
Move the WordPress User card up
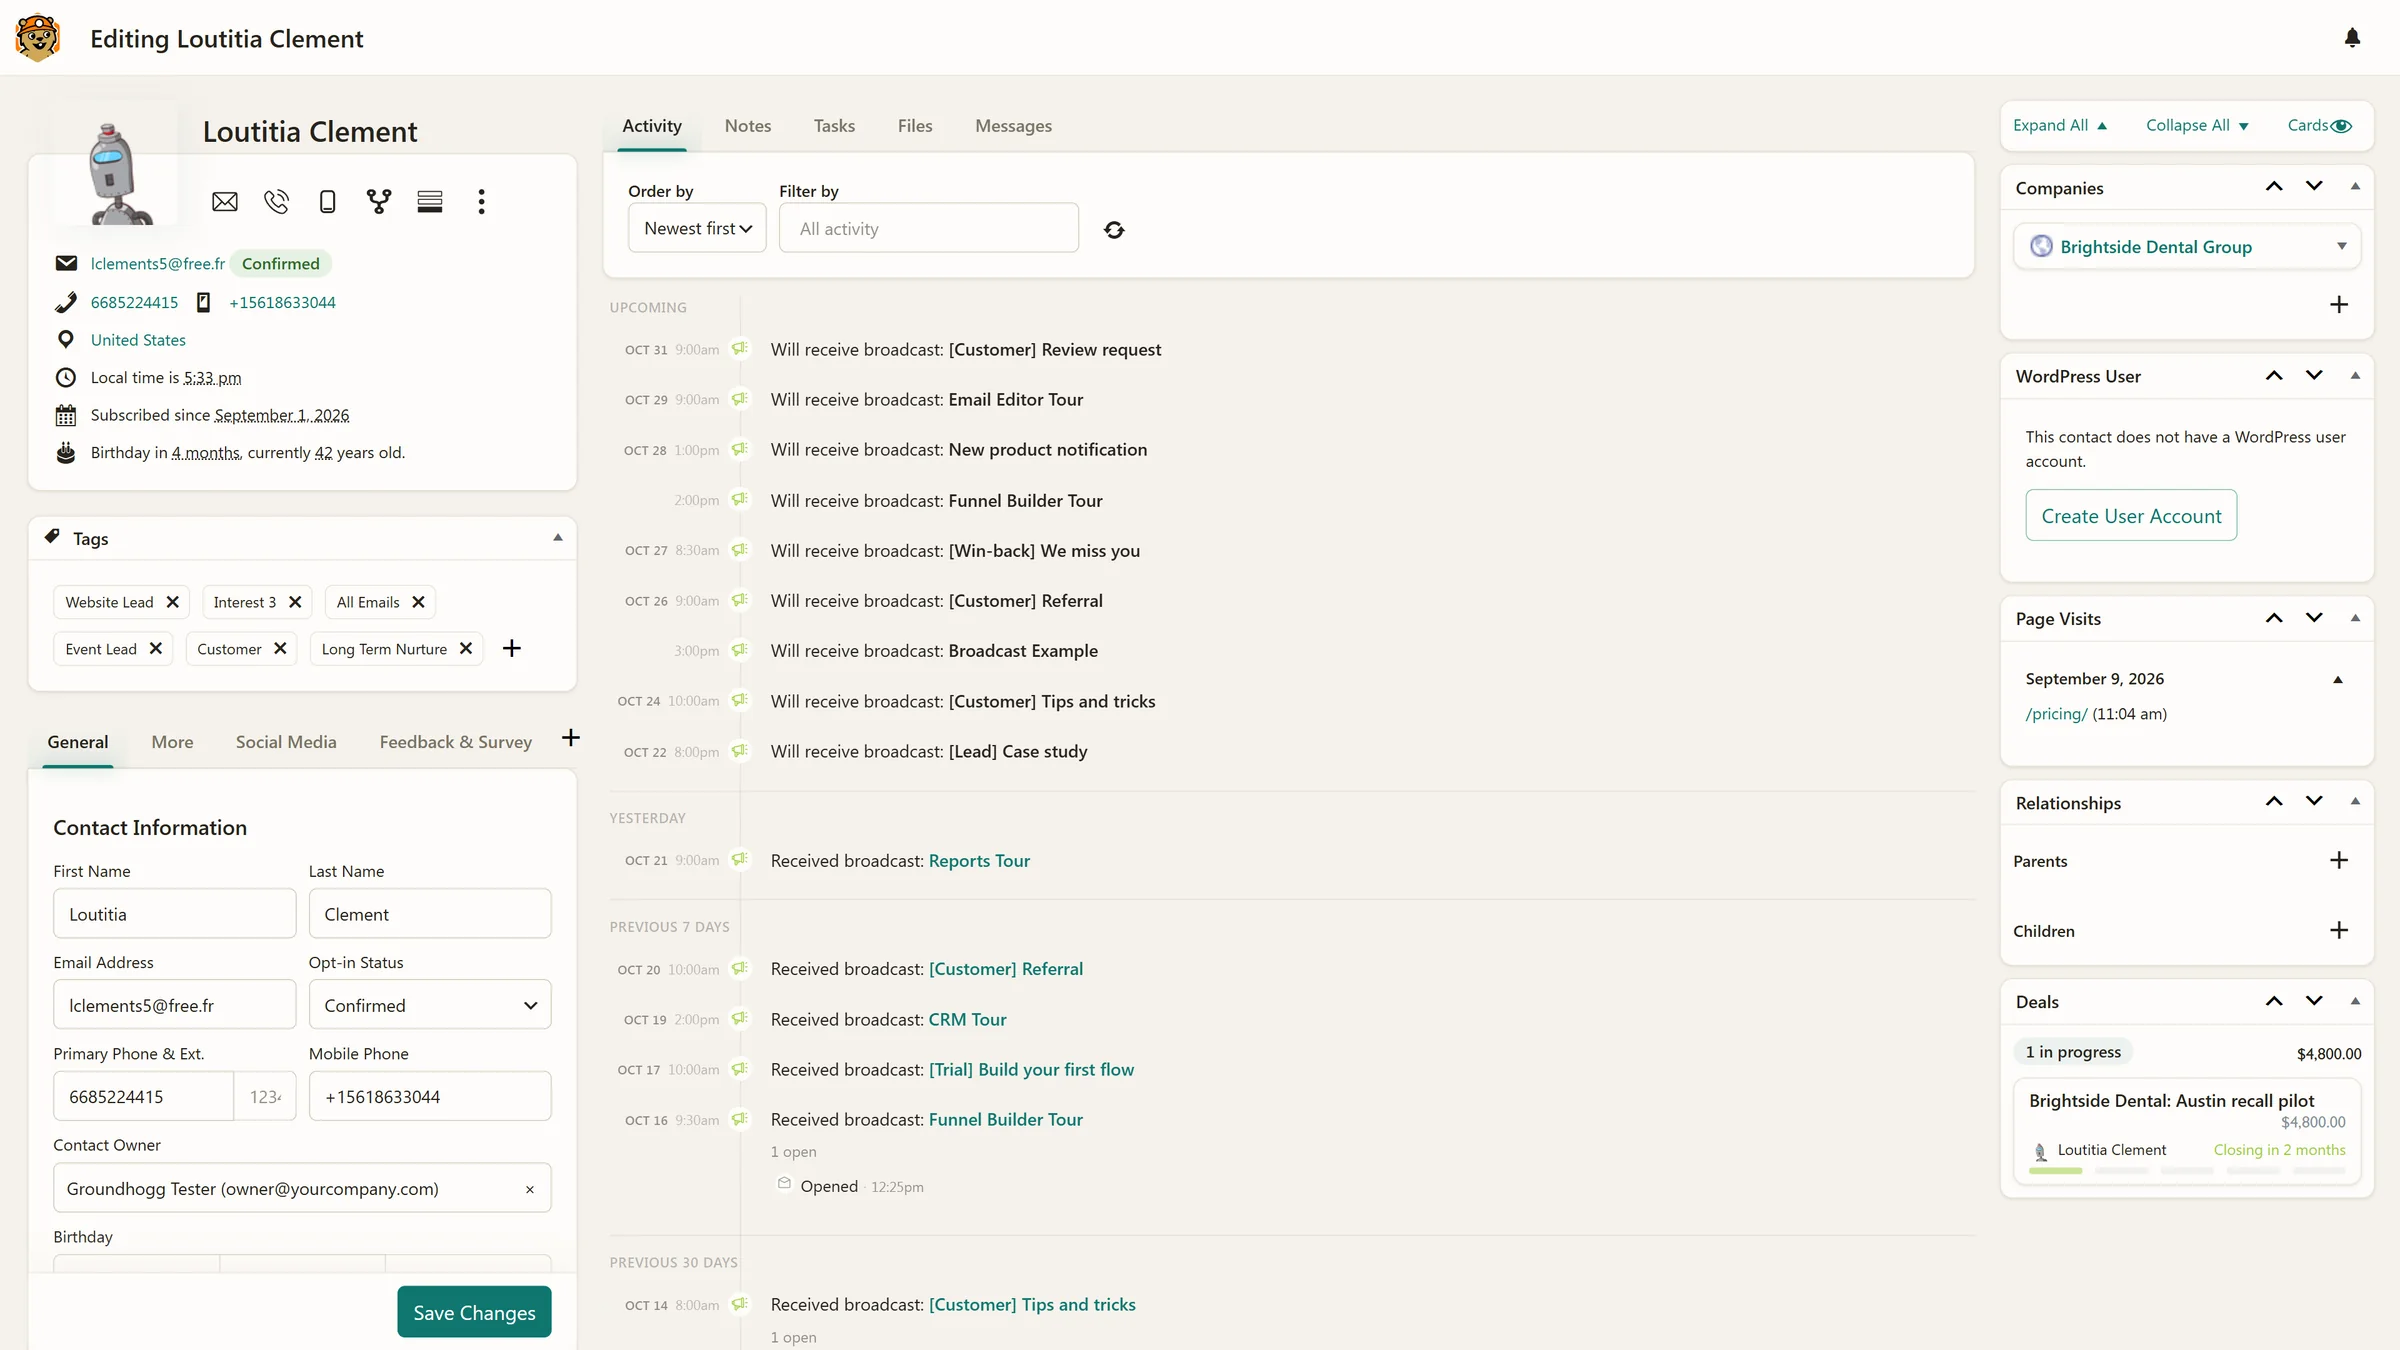2274,376
